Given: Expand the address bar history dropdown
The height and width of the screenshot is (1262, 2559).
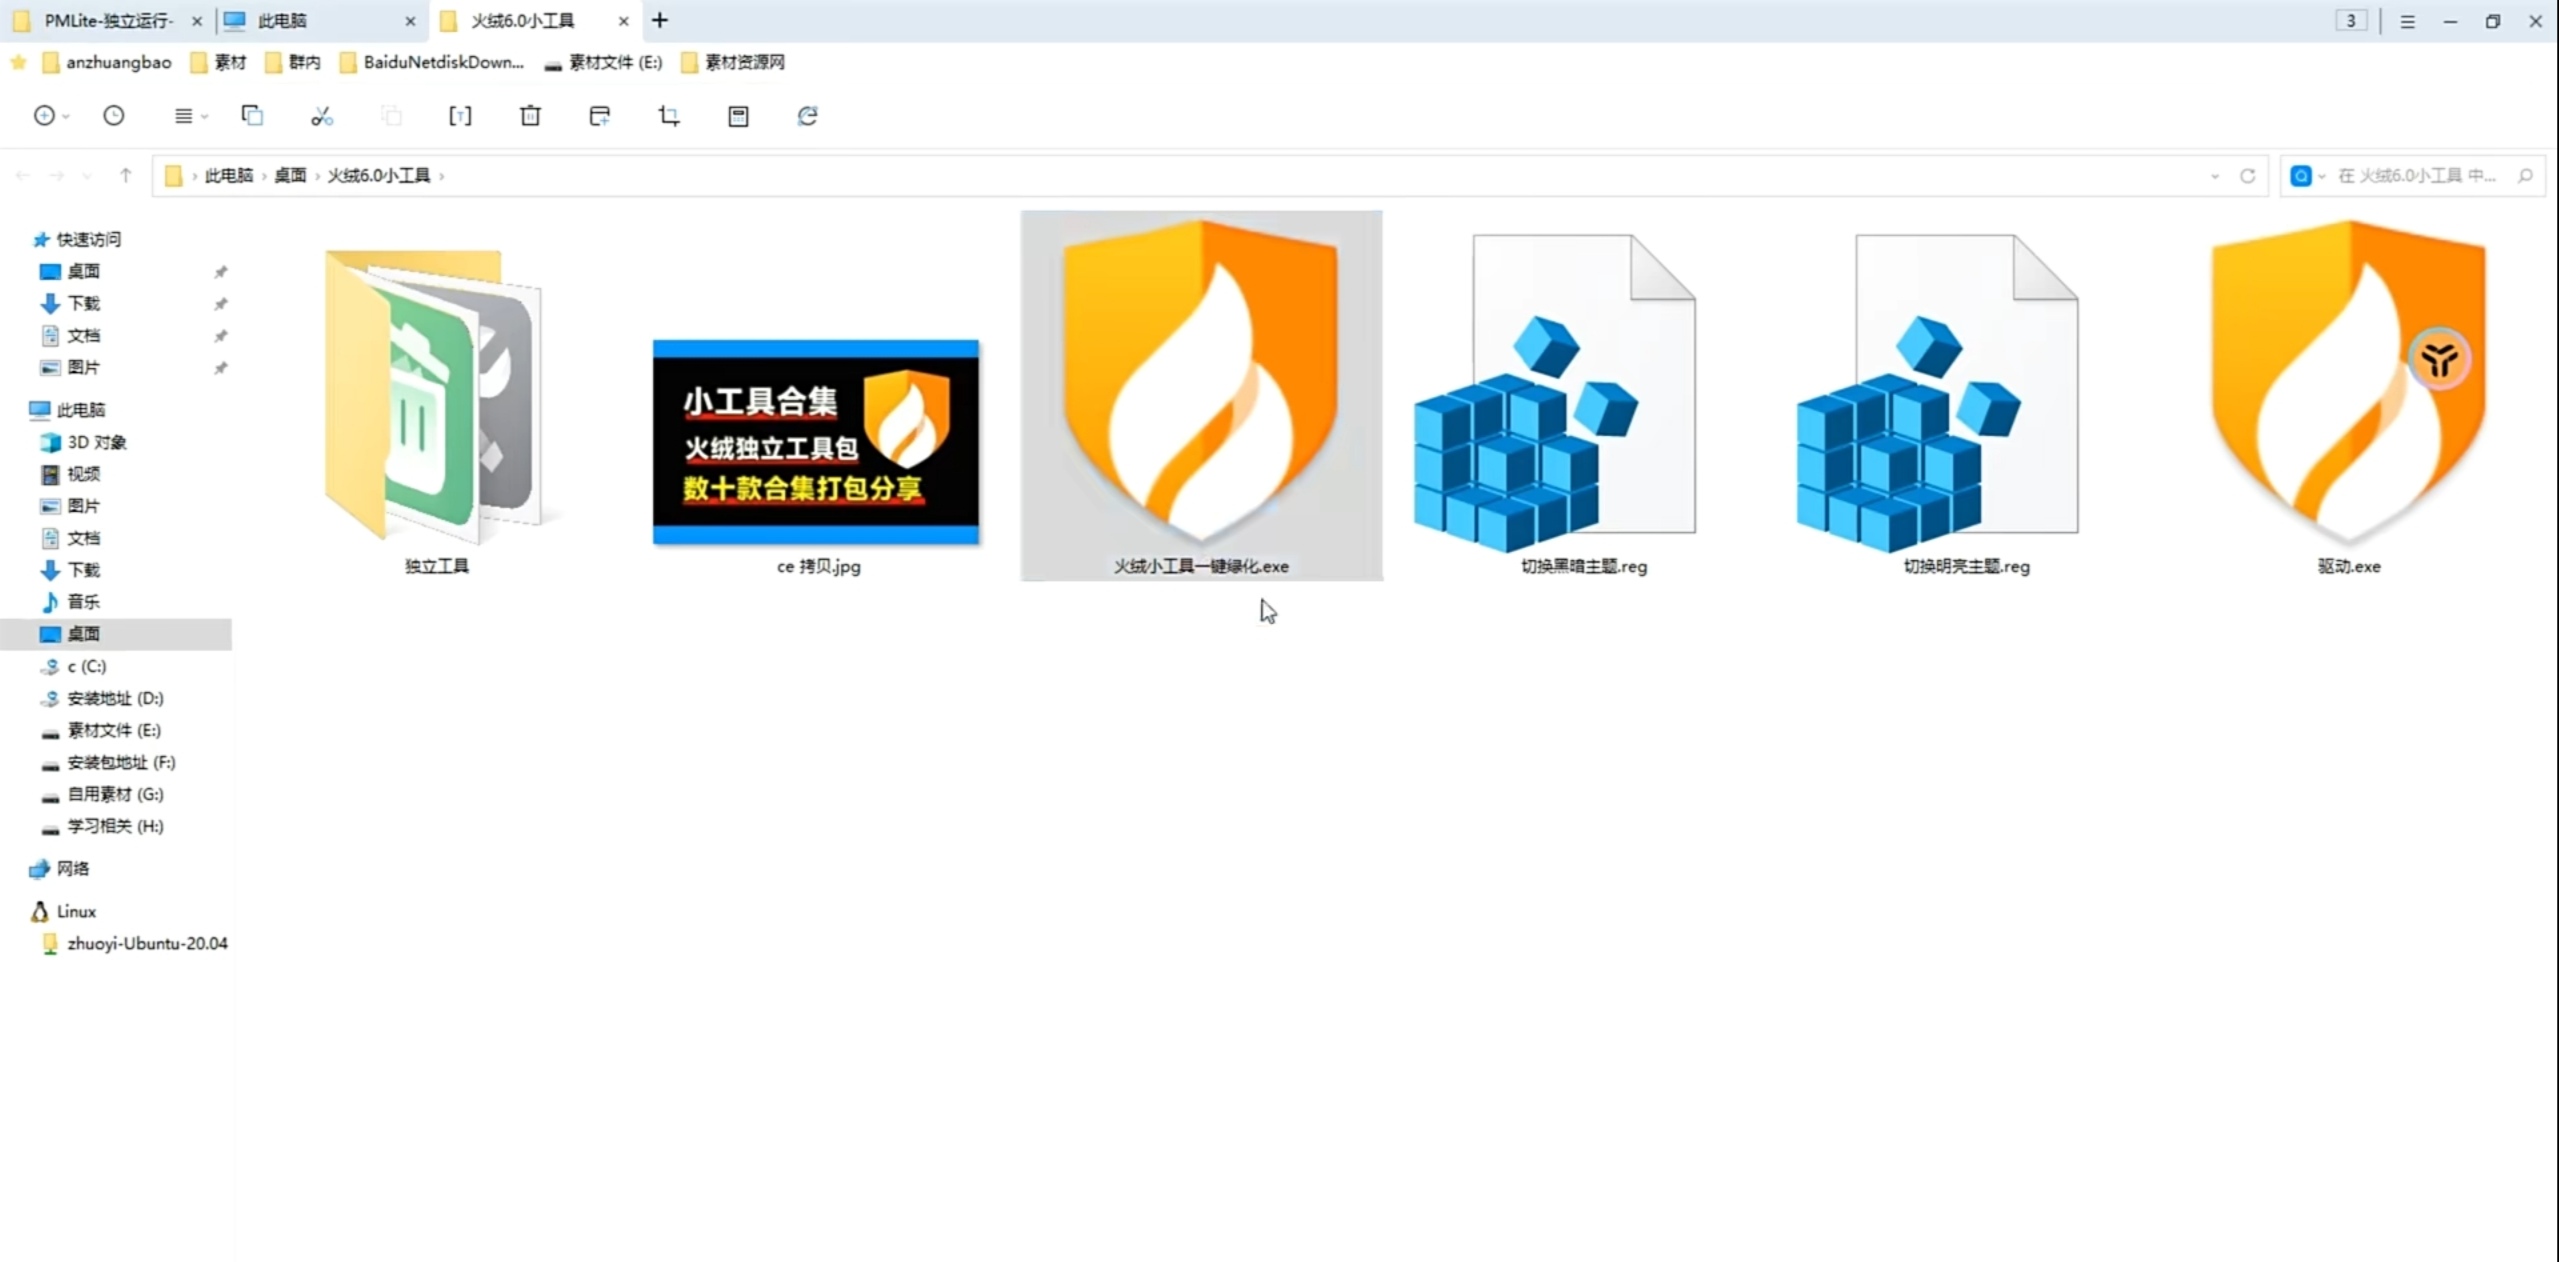Looking at the screenshot, I should 2214,176.
